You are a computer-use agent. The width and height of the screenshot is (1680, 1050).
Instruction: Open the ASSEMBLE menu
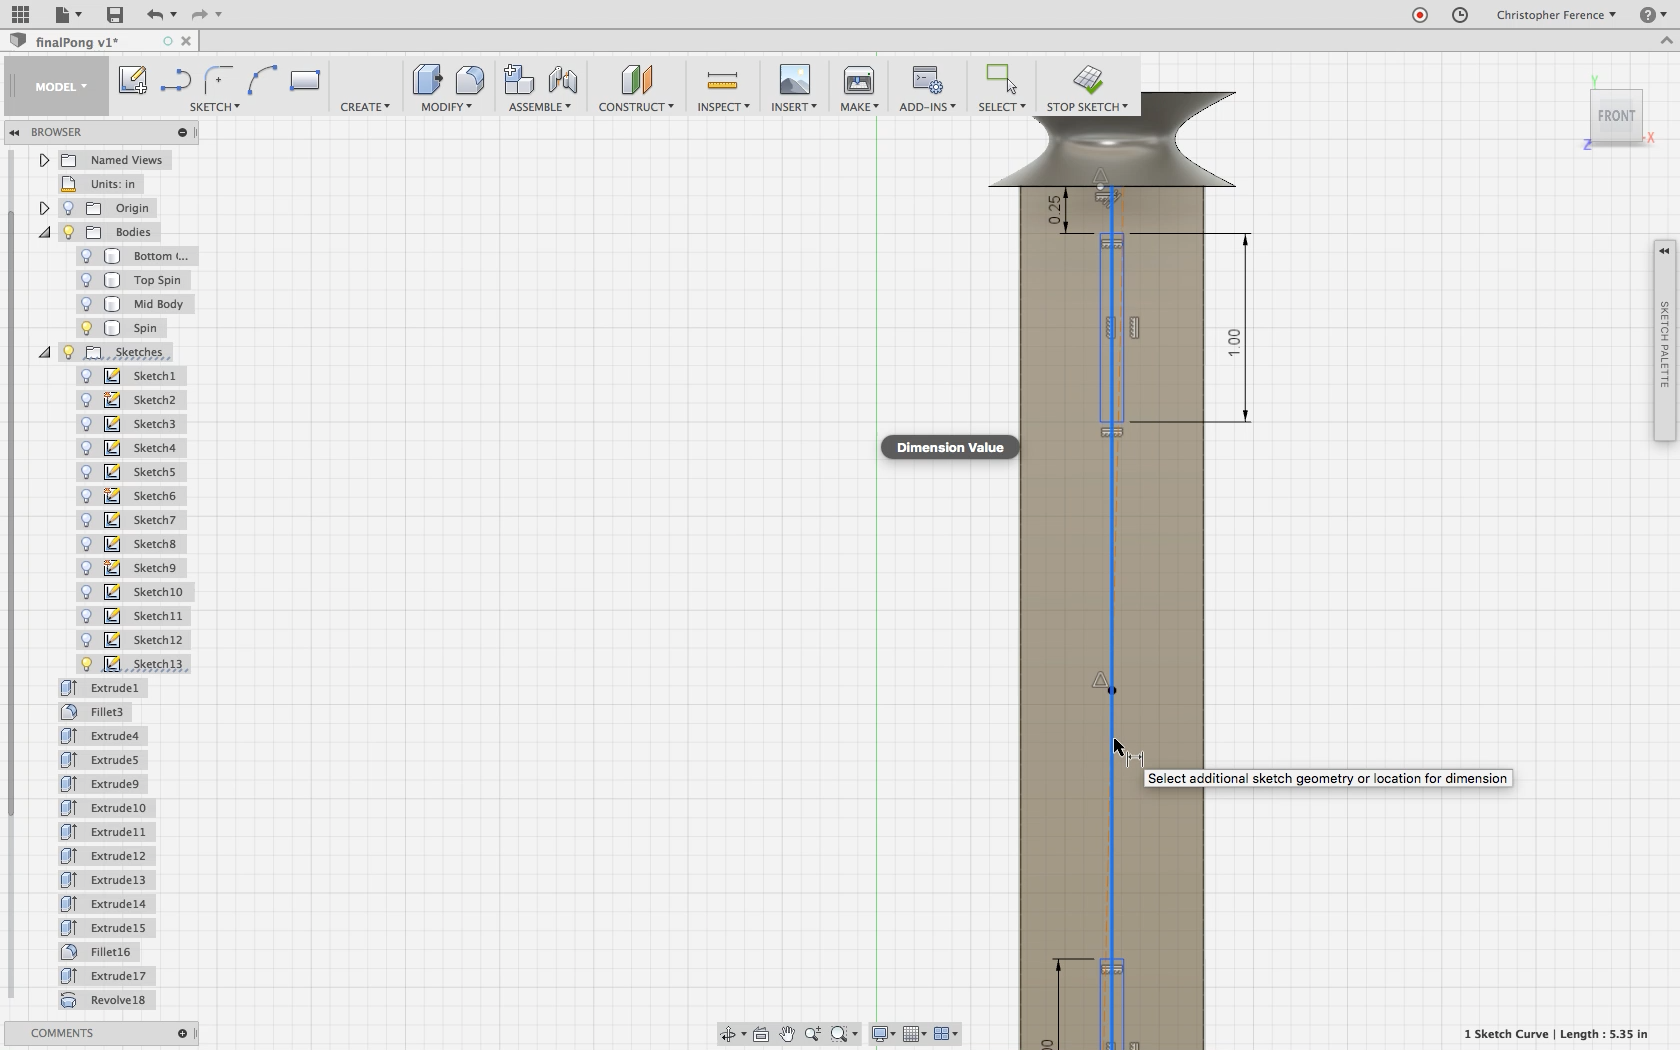(540, 107)
